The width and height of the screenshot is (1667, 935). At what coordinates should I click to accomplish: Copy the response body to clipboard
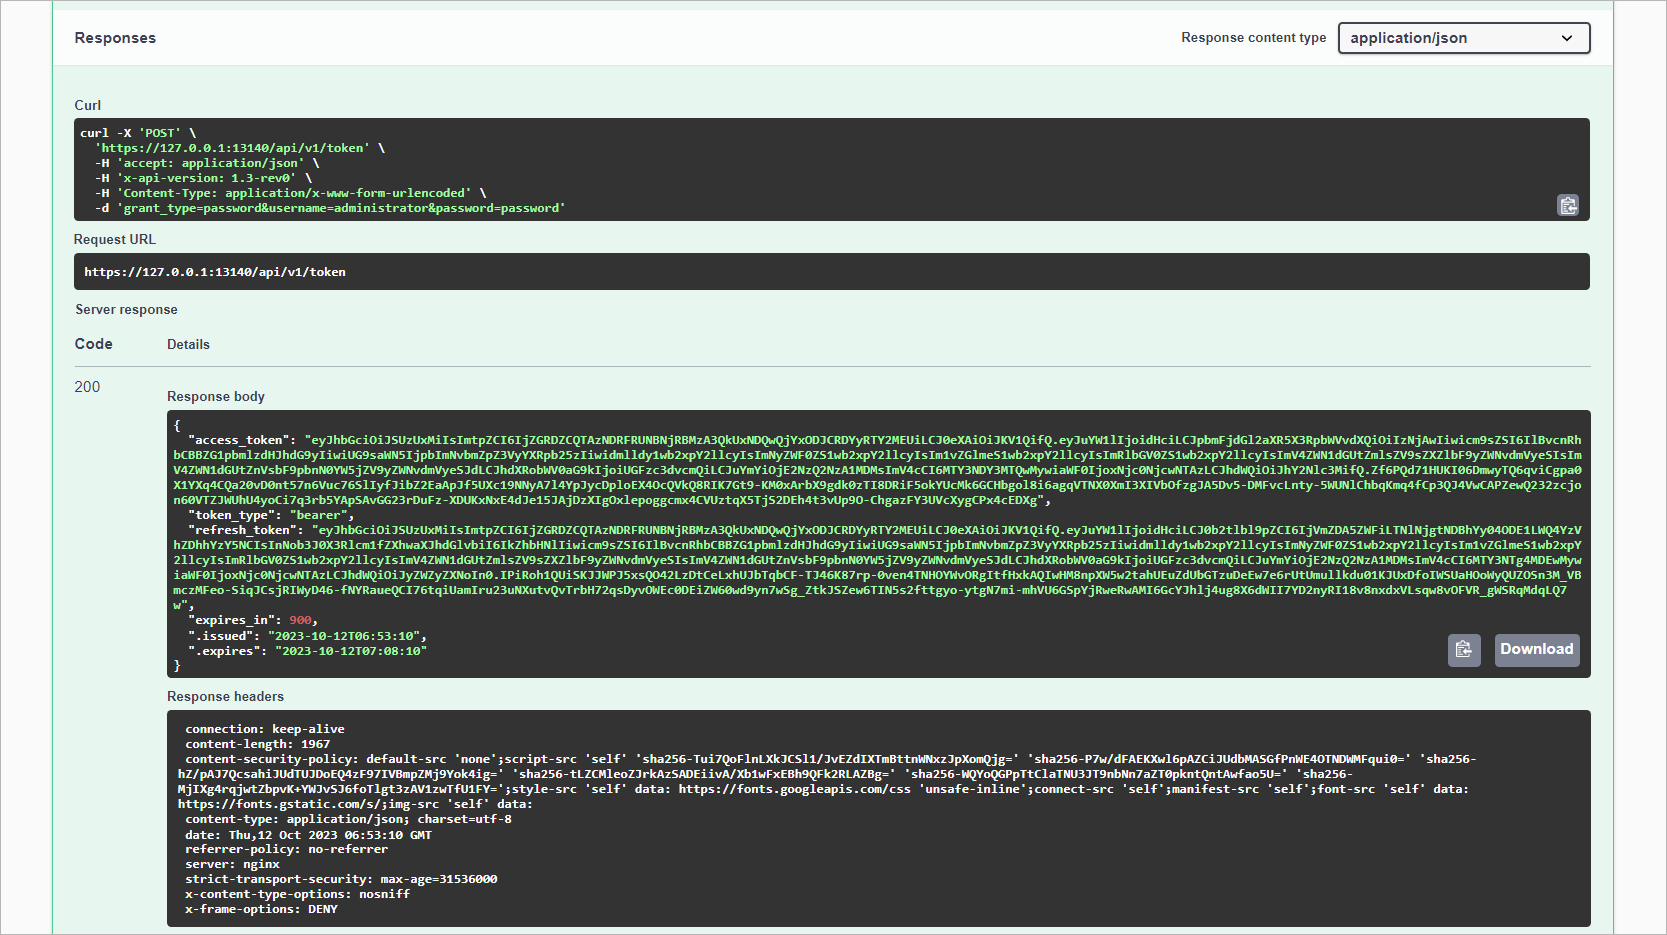click(1464, 650)
